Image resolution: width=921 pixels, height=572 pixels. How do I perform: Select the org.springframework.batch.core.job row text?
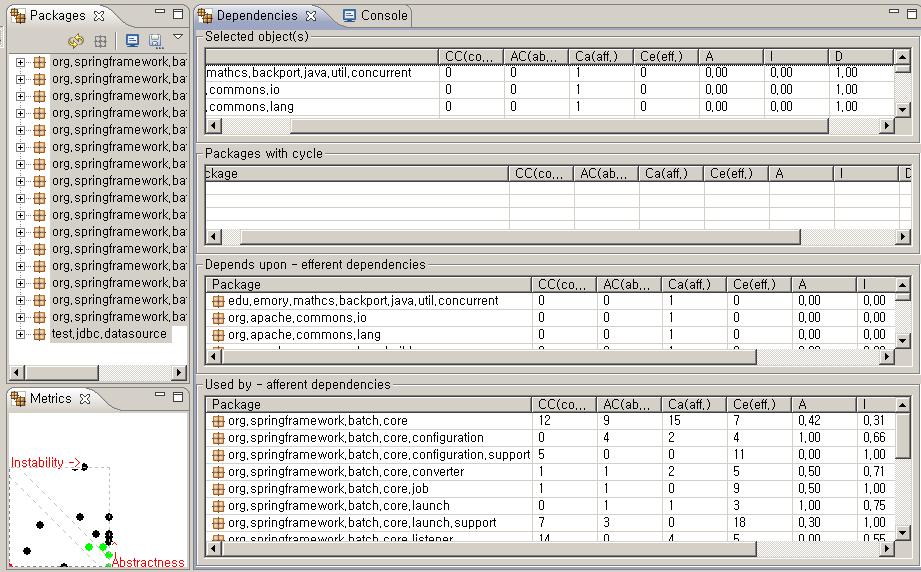coord(328,489)
